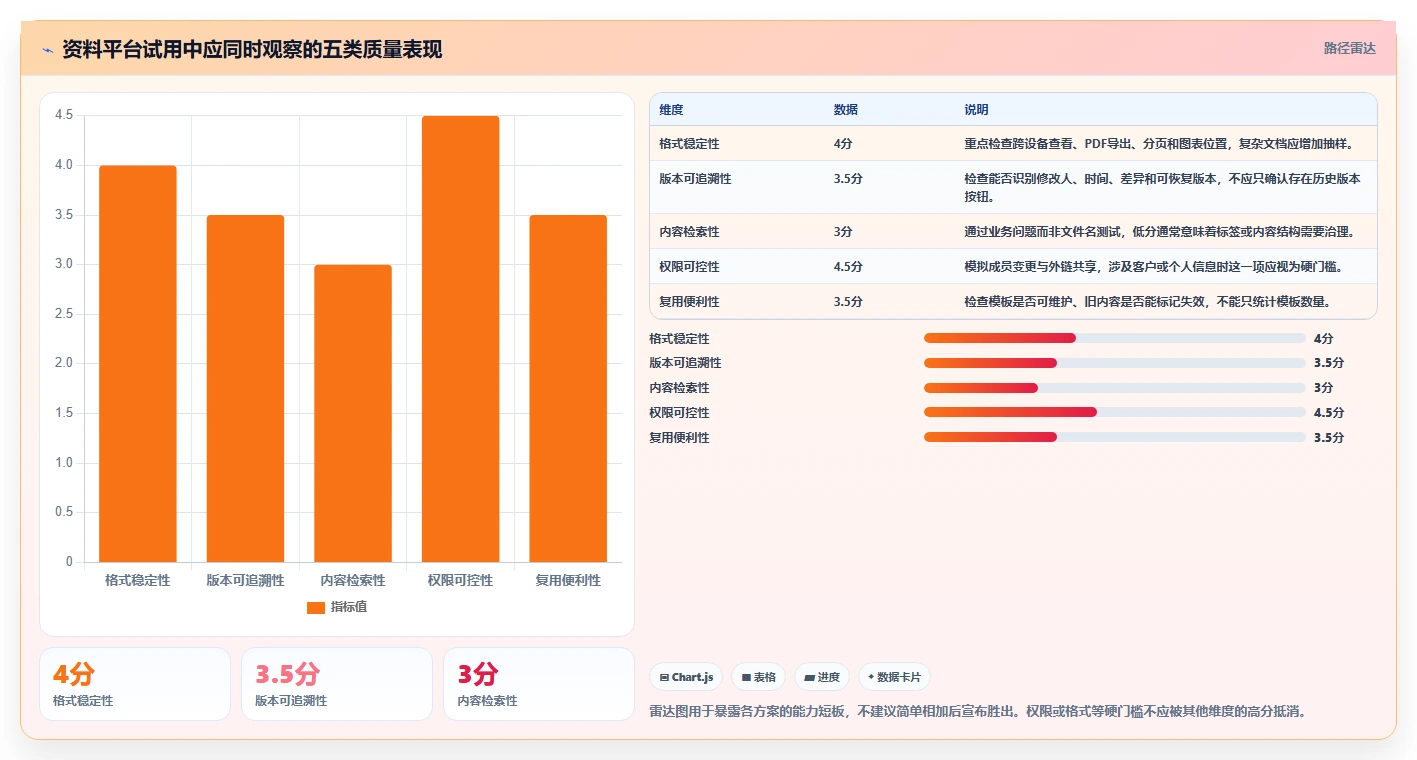Image resolution: width=1417 pixels, height=760 pixels.
Task: Click the 版本可追溯性 cell in the table
Action: (x=695, y=179)
